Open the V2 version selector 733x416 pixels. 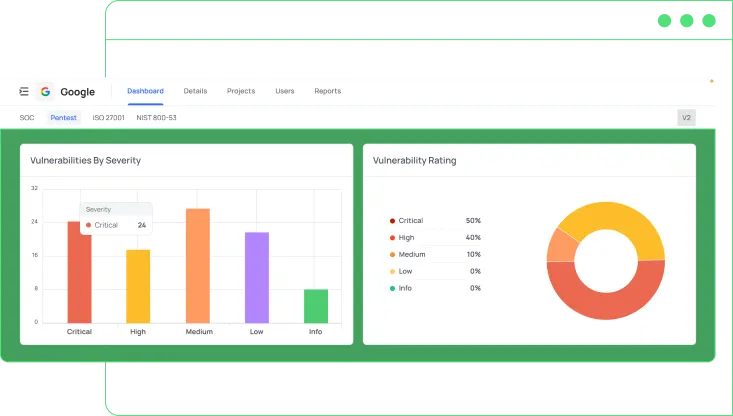686,118
